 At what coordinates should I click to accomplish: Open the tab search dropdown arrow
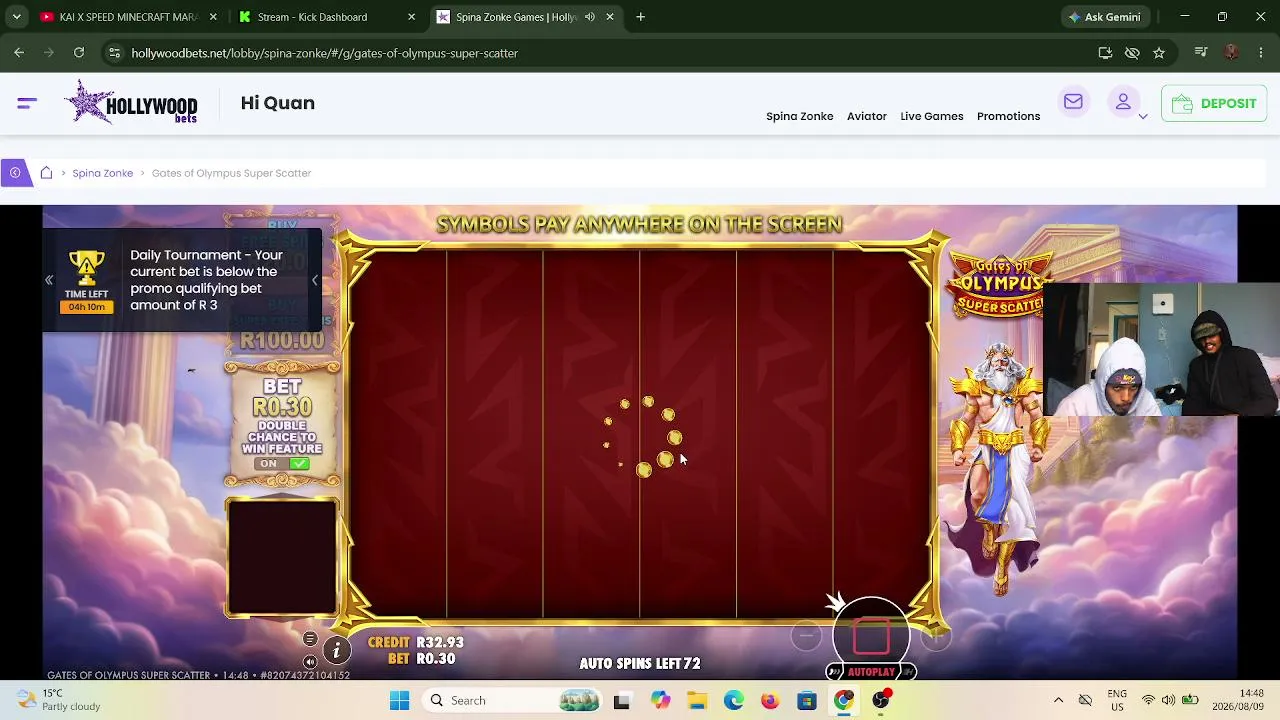pyautogui.click(x=16, y=17)
